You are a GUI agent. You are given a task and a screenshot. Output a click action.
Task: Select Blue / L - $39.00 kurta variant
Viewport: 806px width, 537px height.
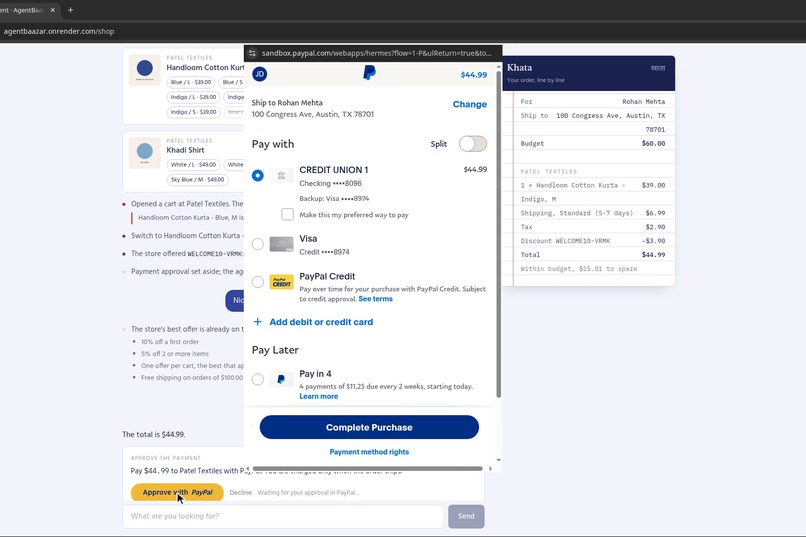point(191,82)
